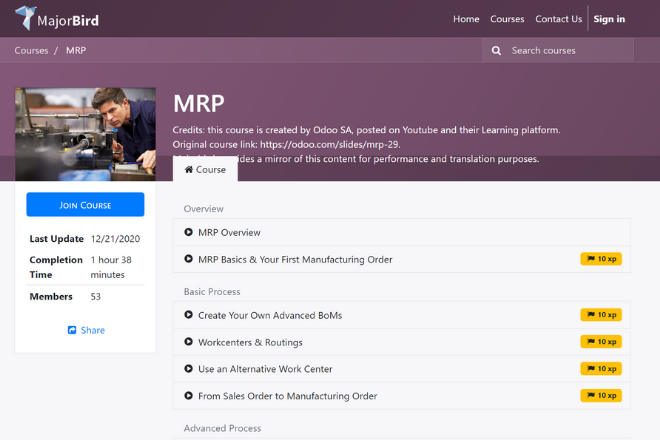Viewport: 660px width, 440px height.
Task: Click the MRP course thumbnail image
Action: (x=85, y=134)
